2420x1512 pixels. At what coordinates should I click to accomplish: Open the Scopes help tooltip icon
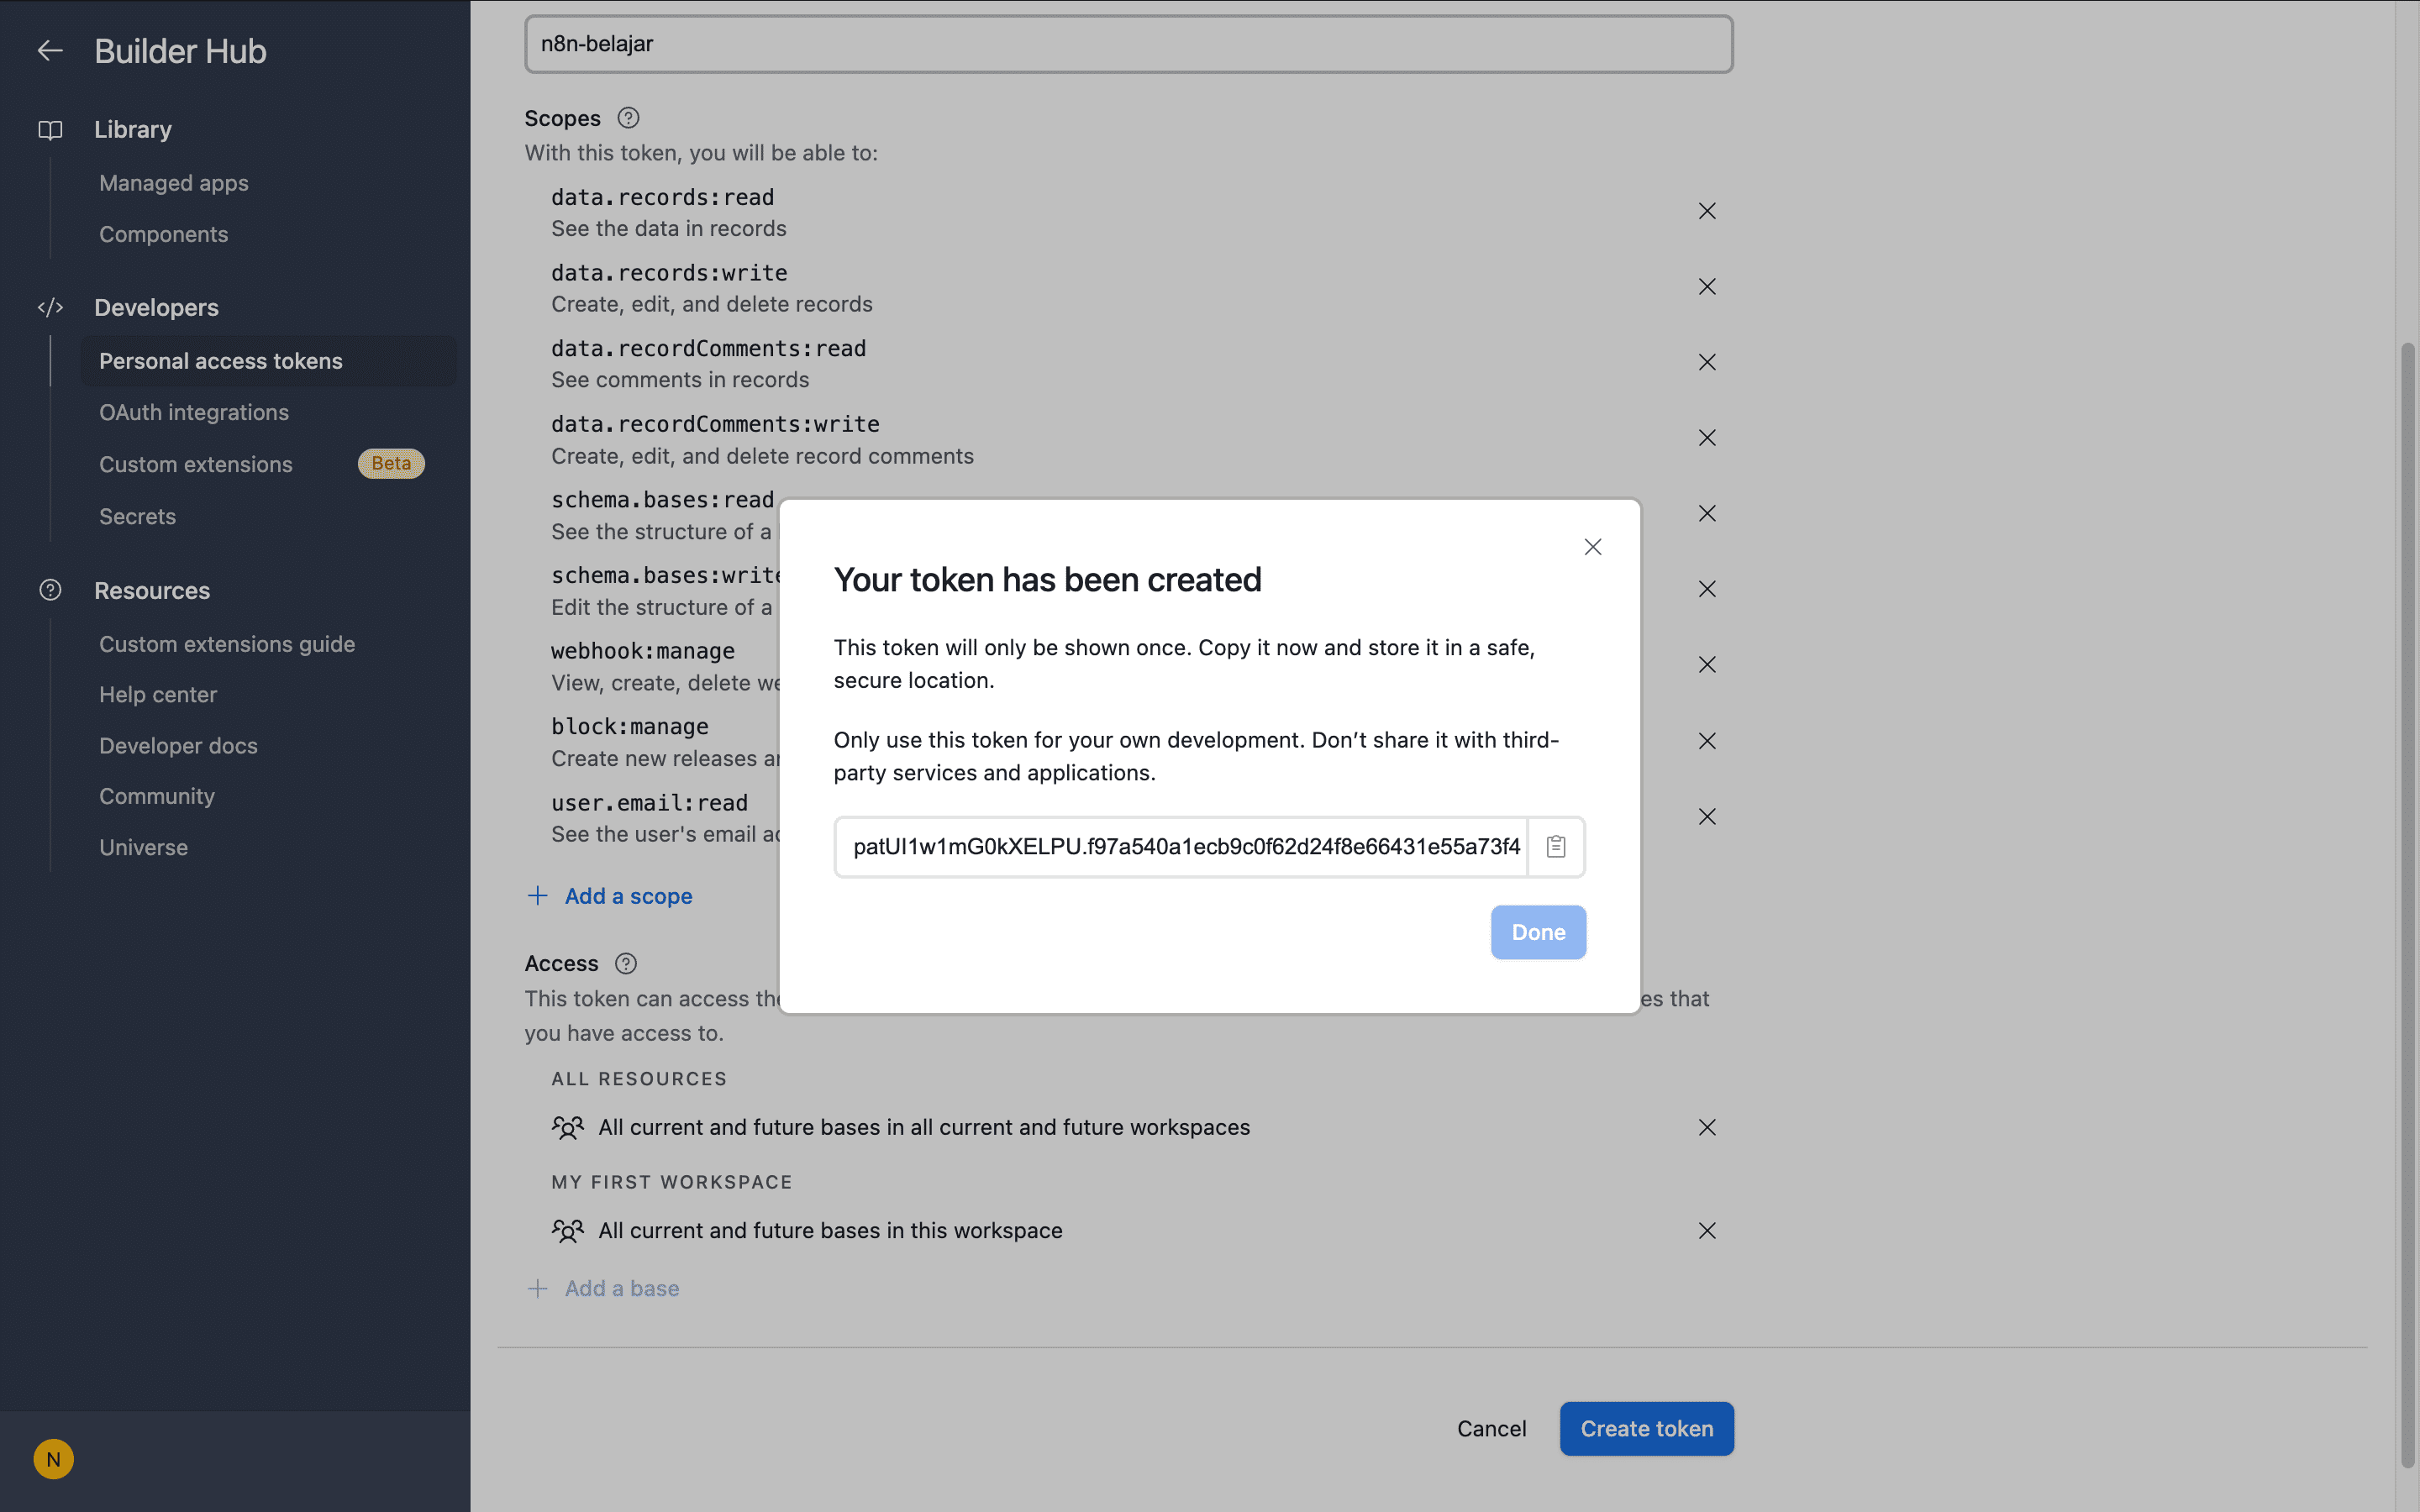pos(628,118)
